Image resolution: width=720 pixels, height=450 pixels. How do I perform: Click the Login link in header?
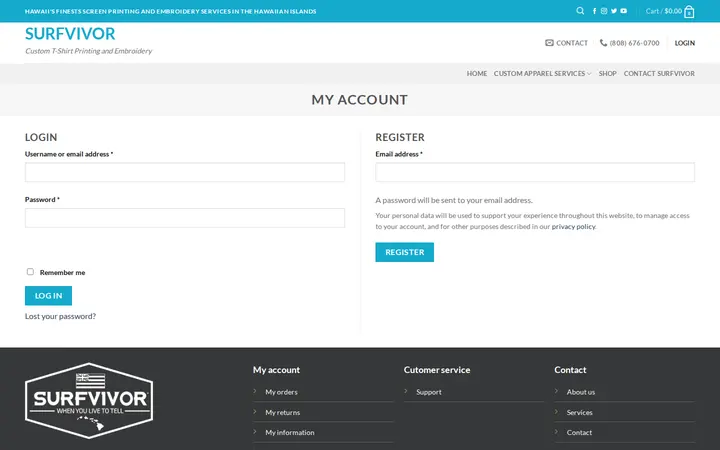(685, 43)
